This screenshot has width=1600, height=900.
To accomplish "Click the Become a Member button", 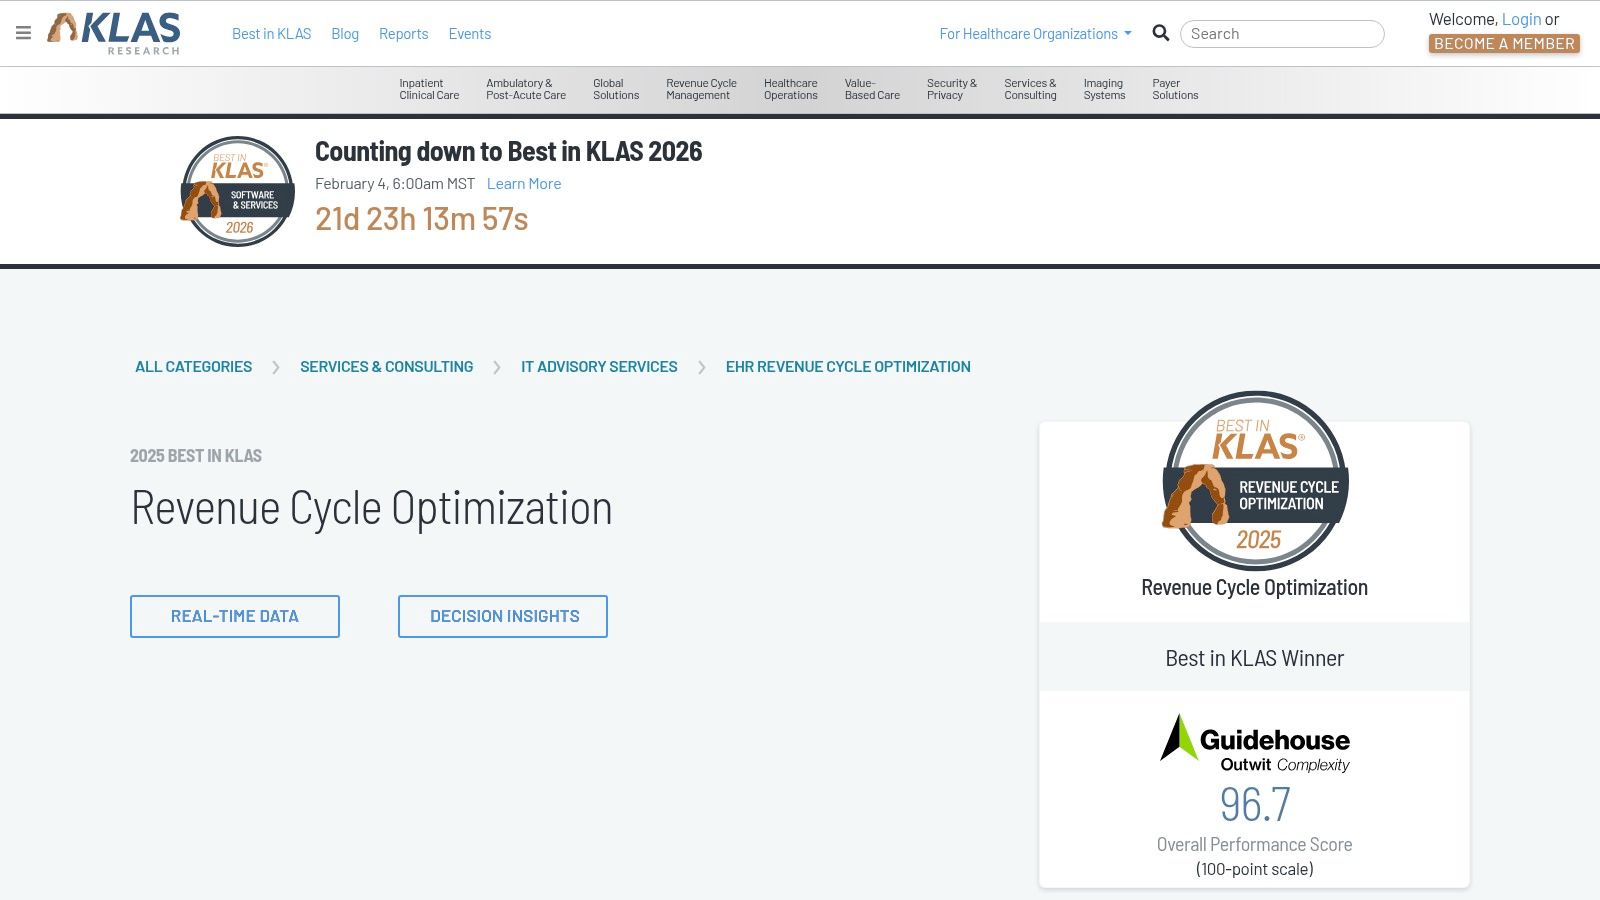I will (1504, 44).
